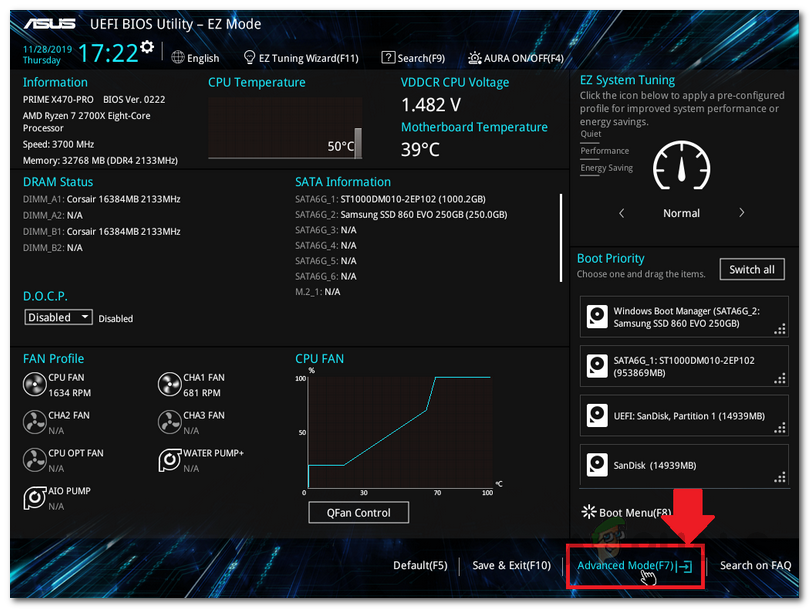This screenshot has height=609, width=810.
Task: Click the SATA Information scrollbar
Action: 561,238
